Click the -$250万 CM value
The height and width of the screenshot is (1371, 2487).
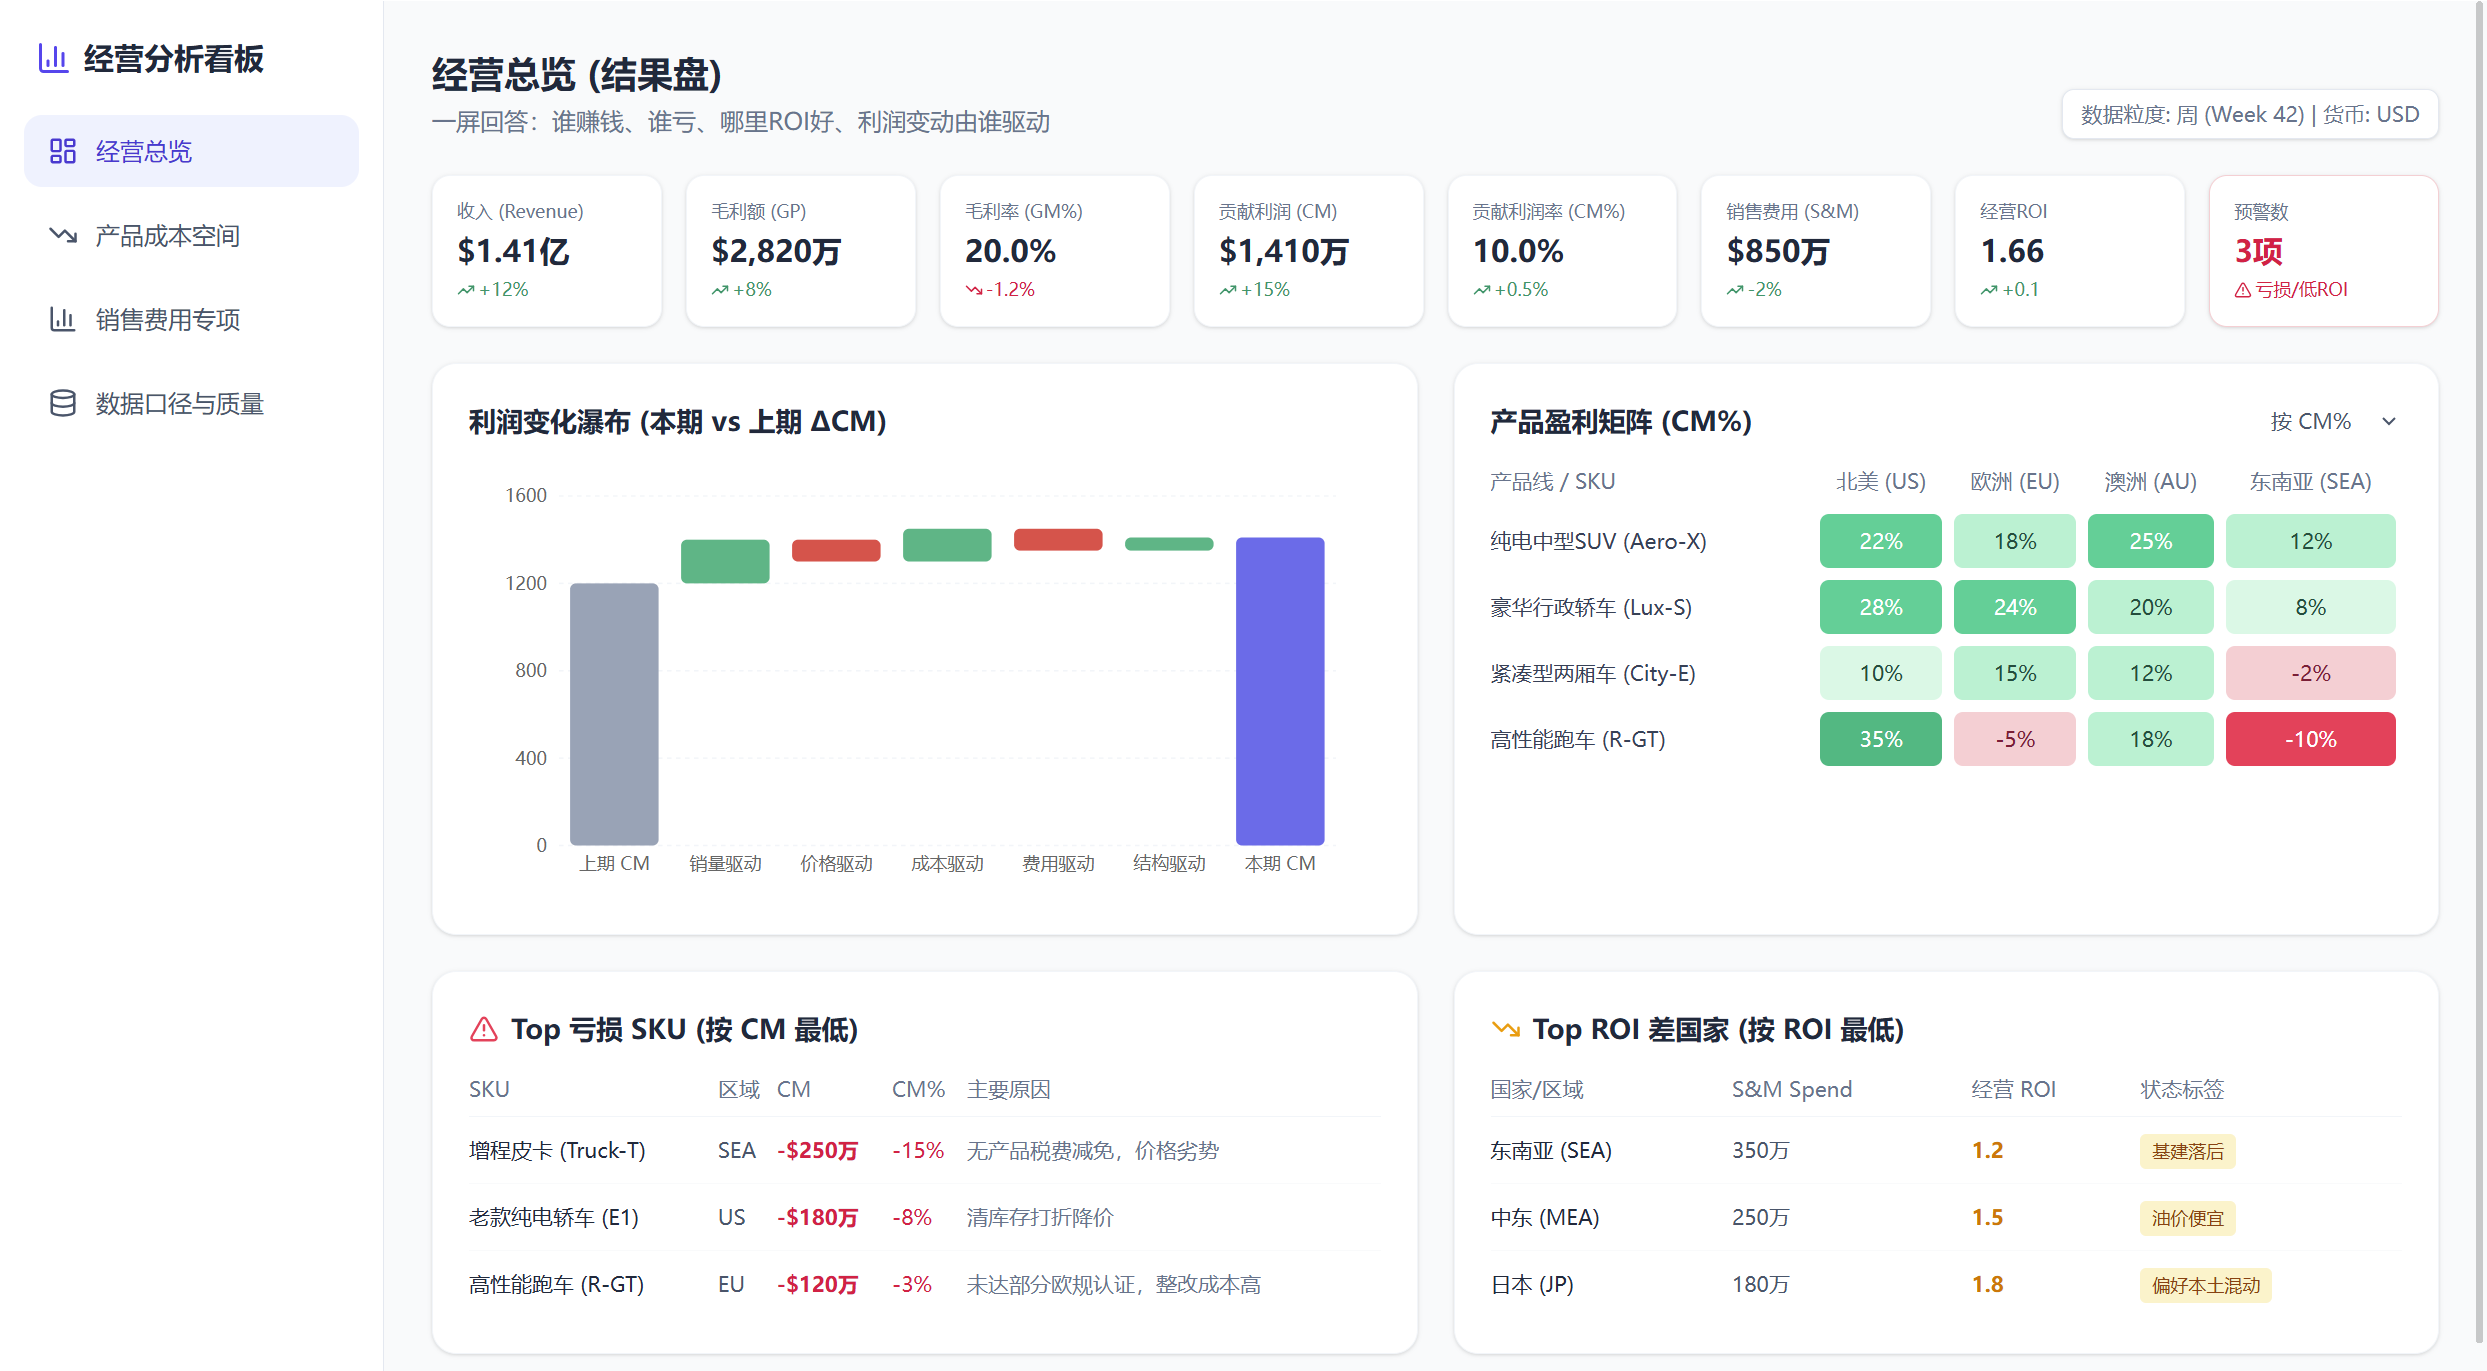click(817, 1150)
